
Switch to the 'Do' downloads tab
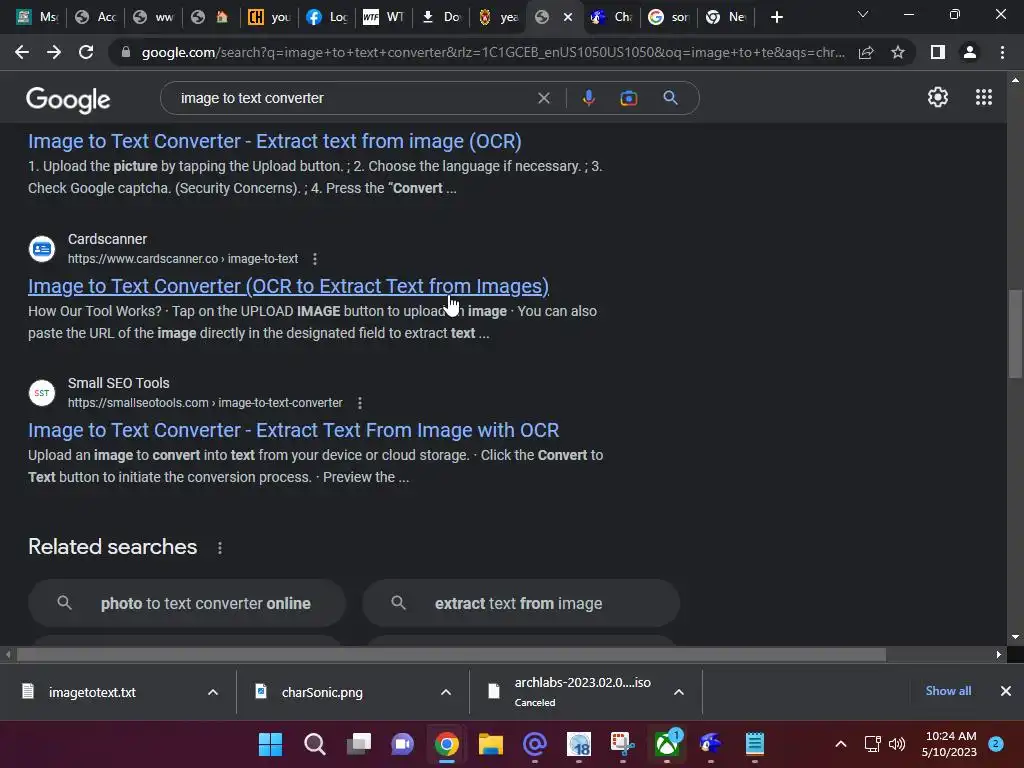point(442,17)
